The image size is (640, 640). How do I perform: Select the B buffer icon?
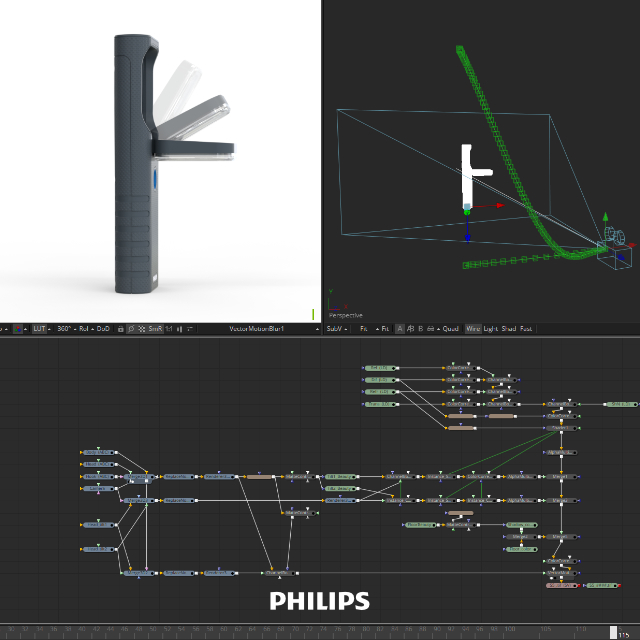(x=421, y=328)
